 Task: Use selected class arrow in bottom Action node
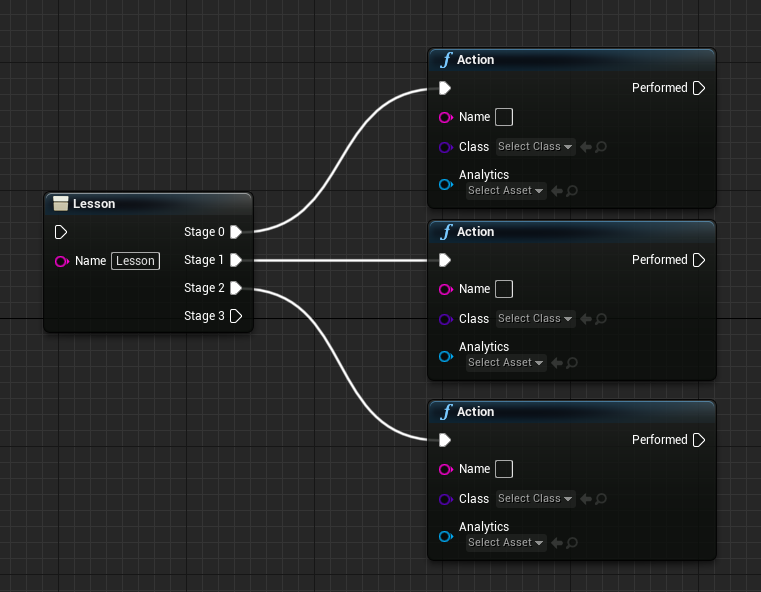pyautogui.click(x=586, y=499)
